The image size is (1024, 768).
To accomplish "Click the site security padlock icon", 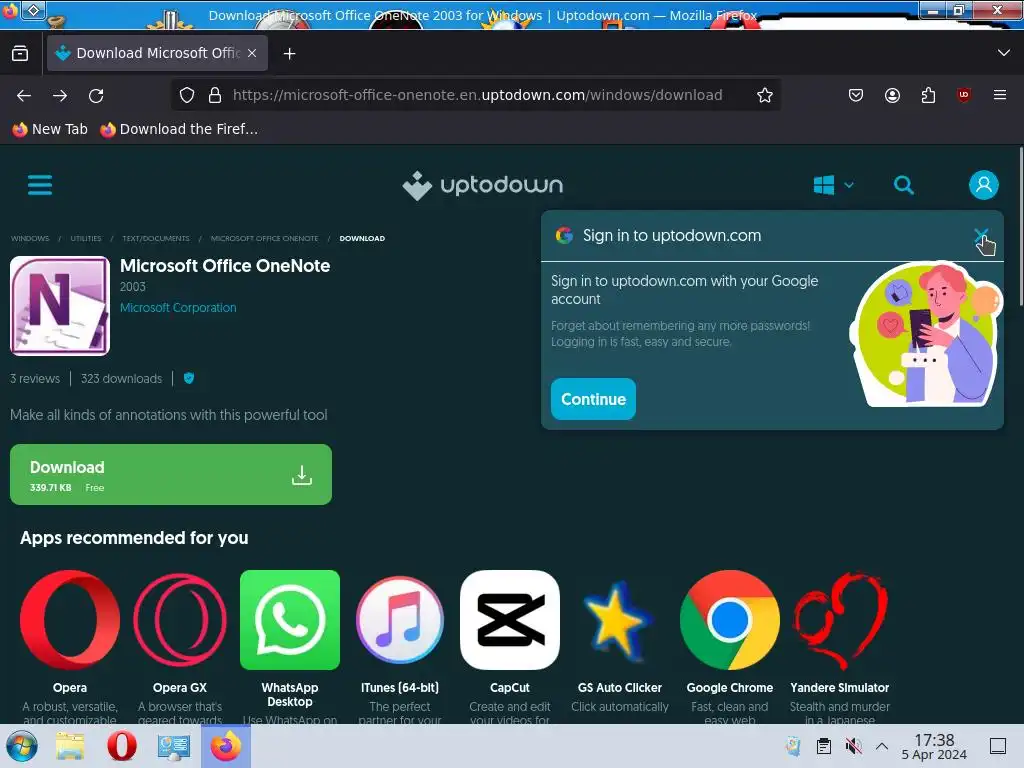I will point(214,95).
